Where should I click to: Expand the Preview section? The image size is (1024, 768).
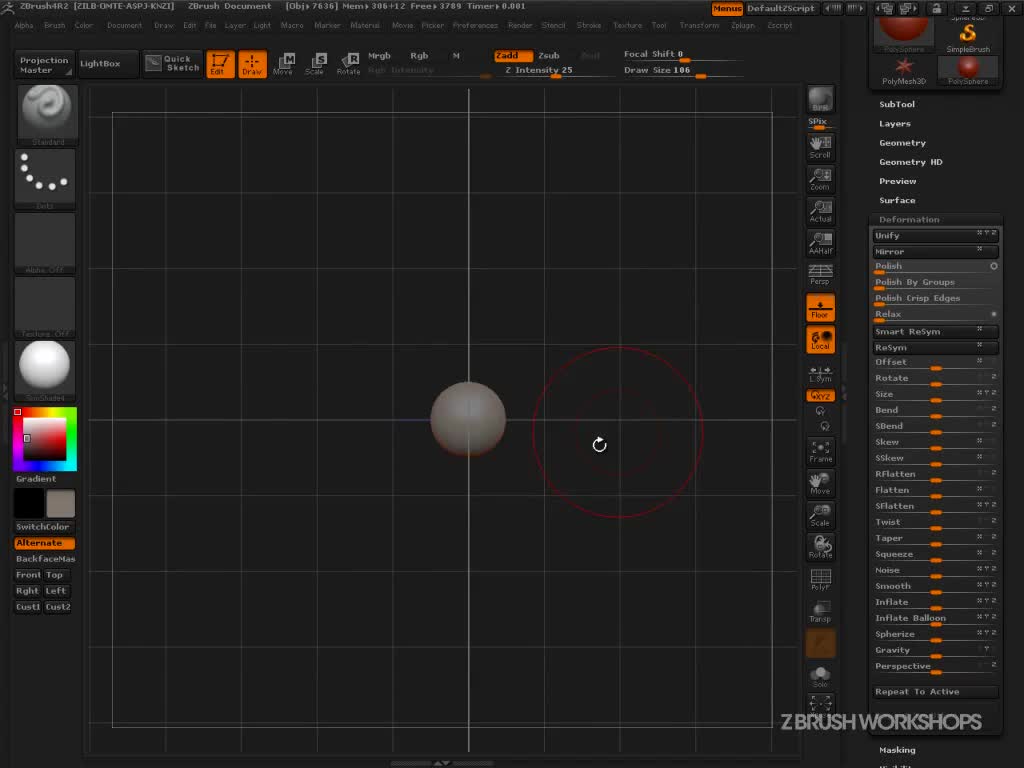point(897,181)
